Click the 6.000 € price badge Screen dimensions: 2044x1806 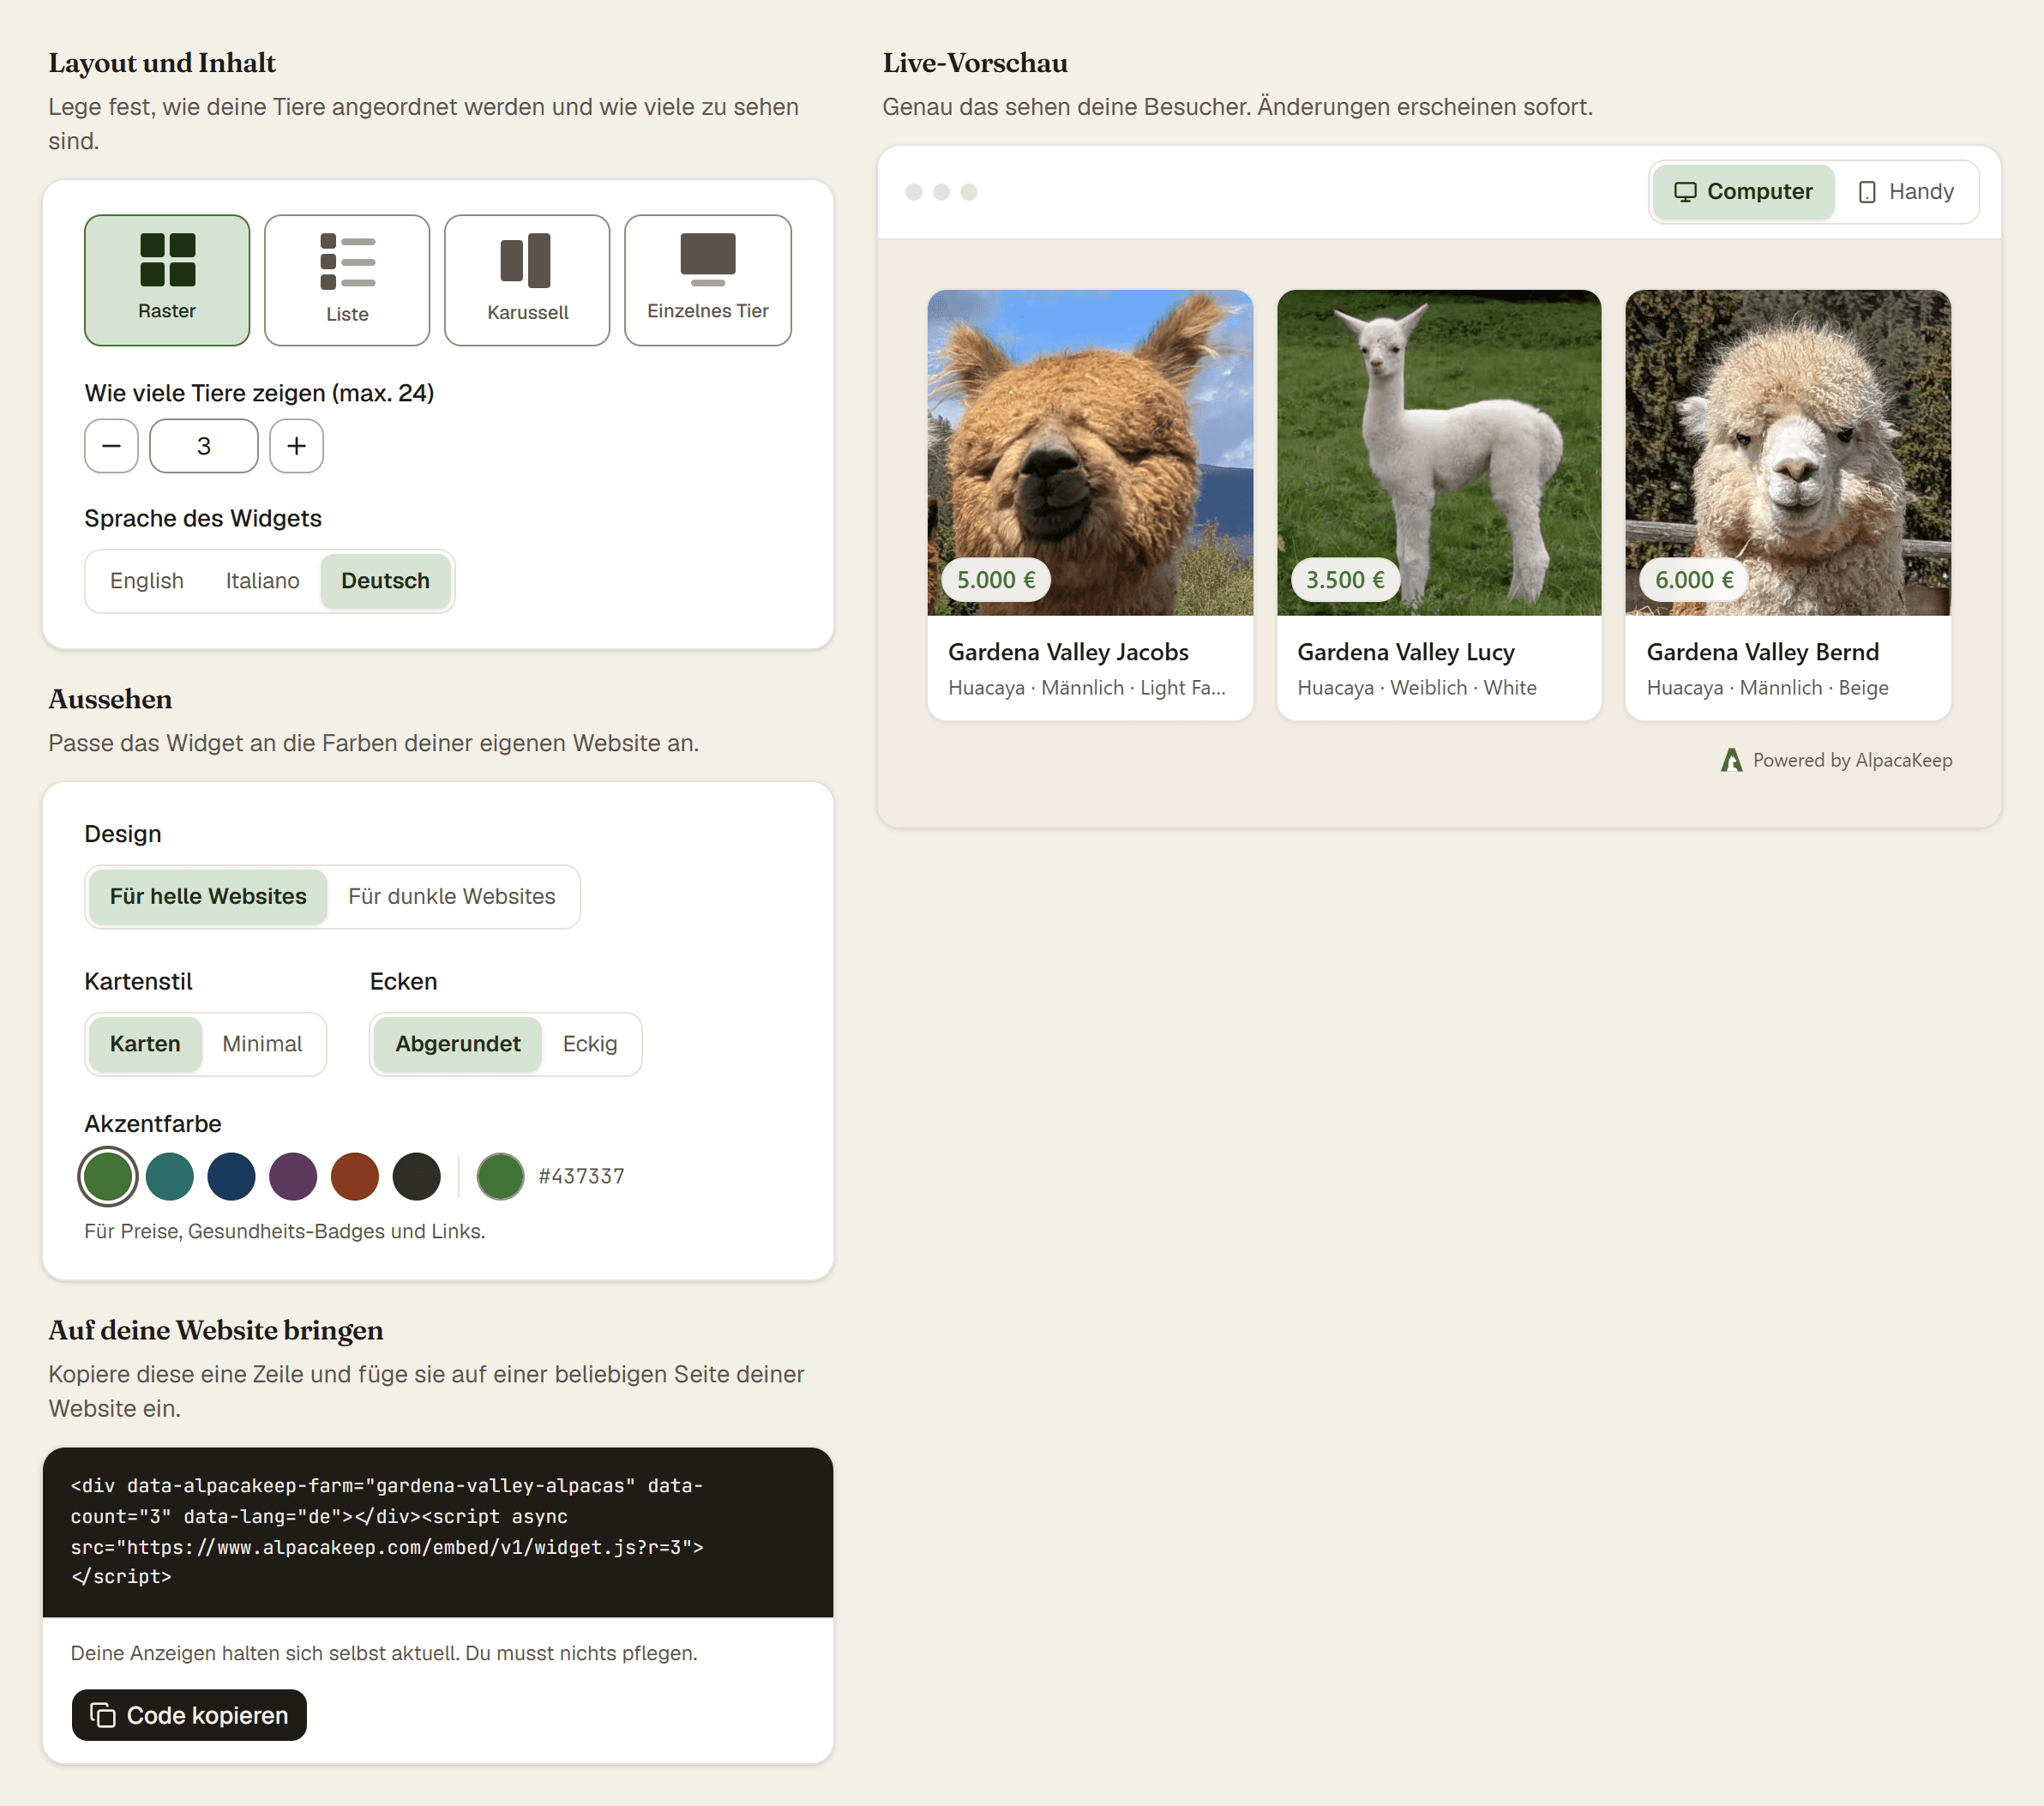[x=1694, y=580]
